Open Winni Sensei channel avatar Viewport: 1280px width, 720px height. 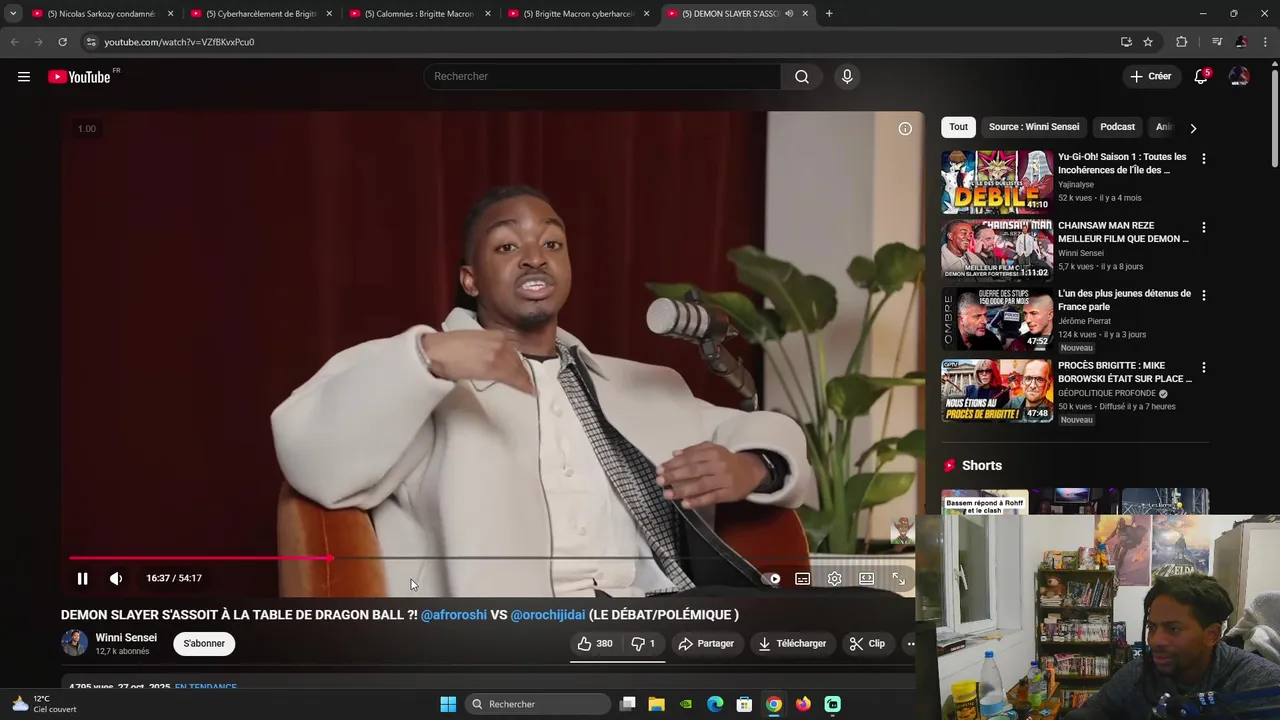75,643
